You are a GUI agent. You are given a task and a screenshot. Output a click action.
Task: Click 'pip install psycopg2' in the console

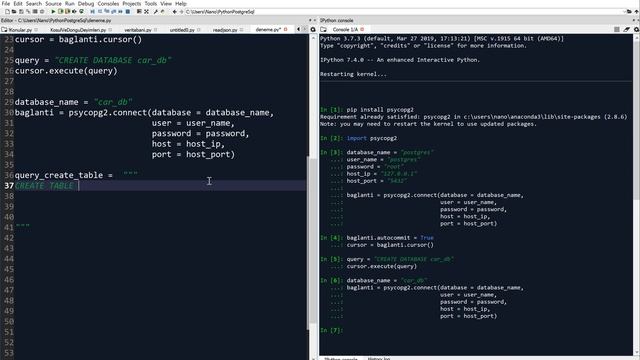click(380, 110)
